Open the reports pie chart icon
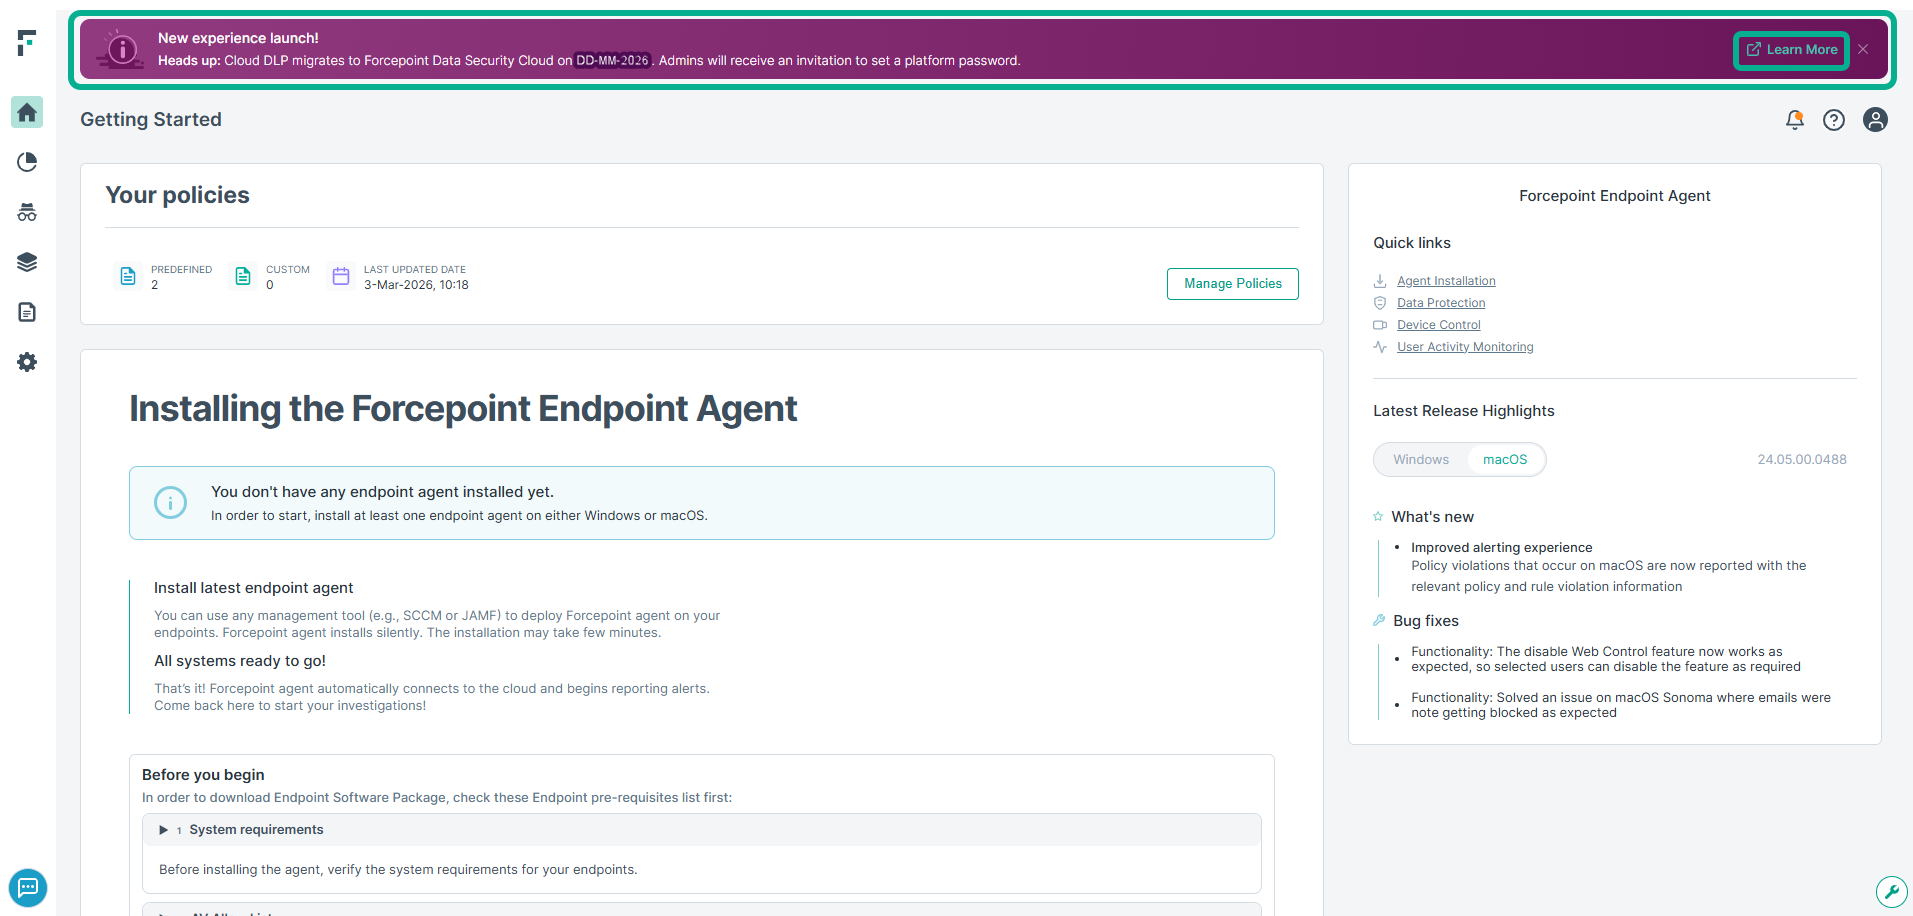 (x=27, y=162)
